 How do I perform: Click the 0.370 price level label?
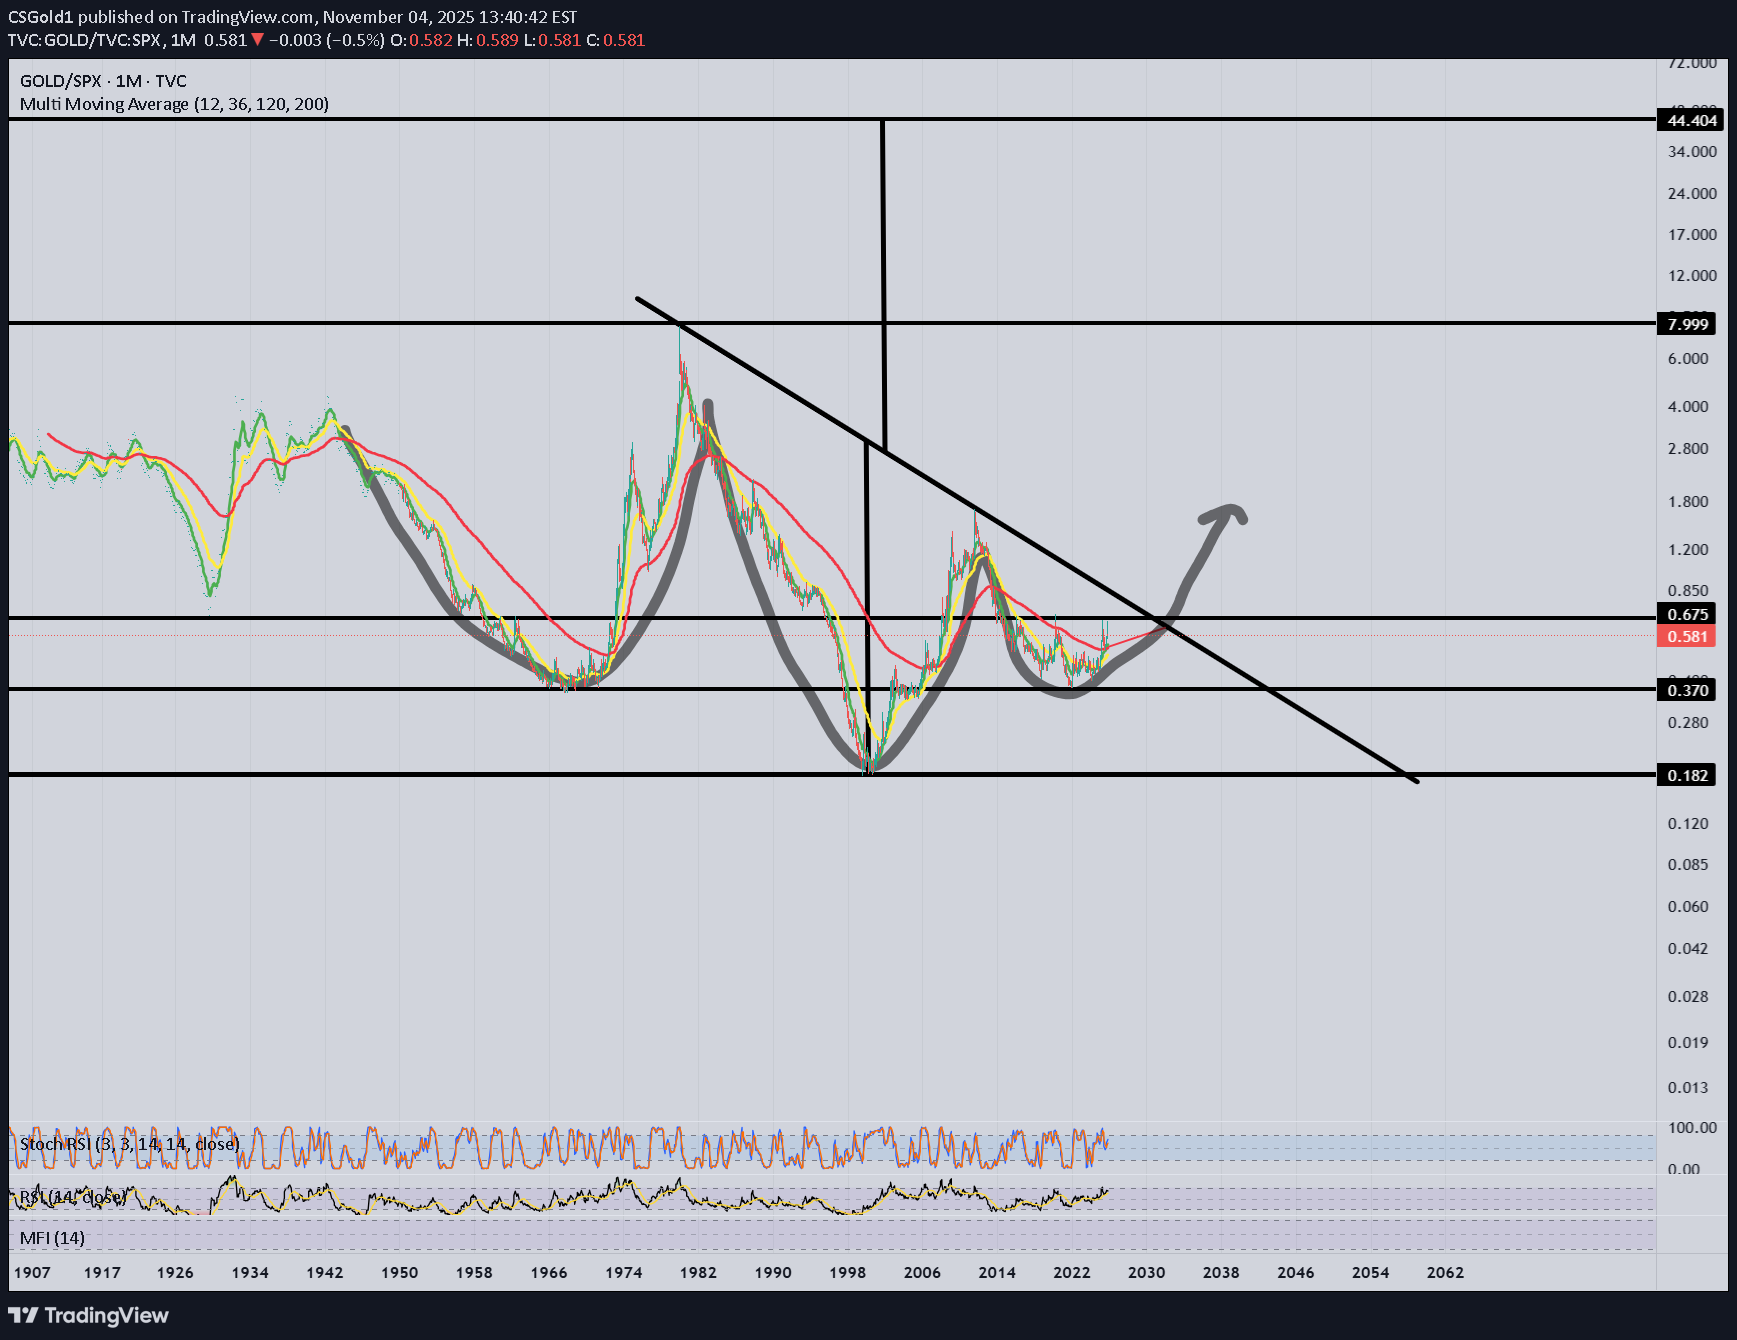pyautogui.click(x=1687, y=690)
